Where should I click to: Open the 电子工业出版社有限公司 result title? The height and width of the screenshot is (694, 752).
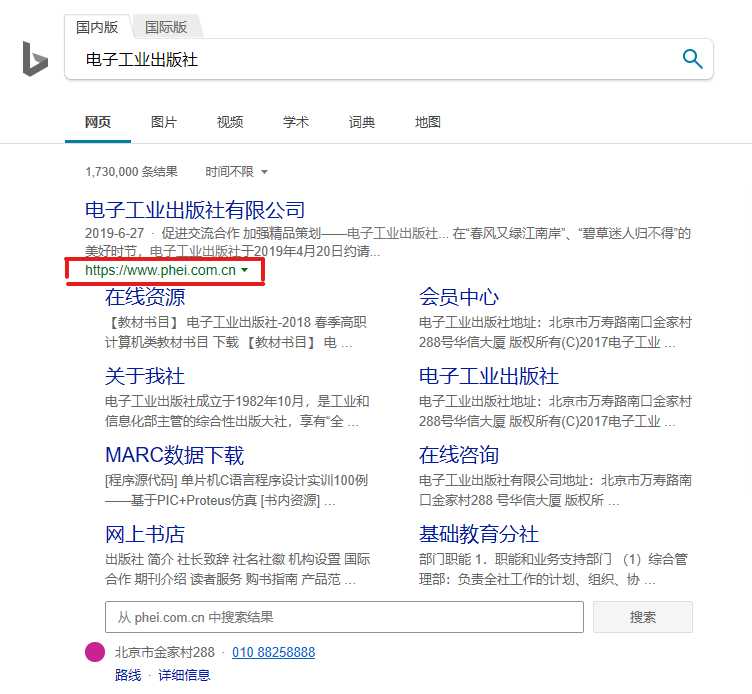pyautogui.click(x=195, y=210)
